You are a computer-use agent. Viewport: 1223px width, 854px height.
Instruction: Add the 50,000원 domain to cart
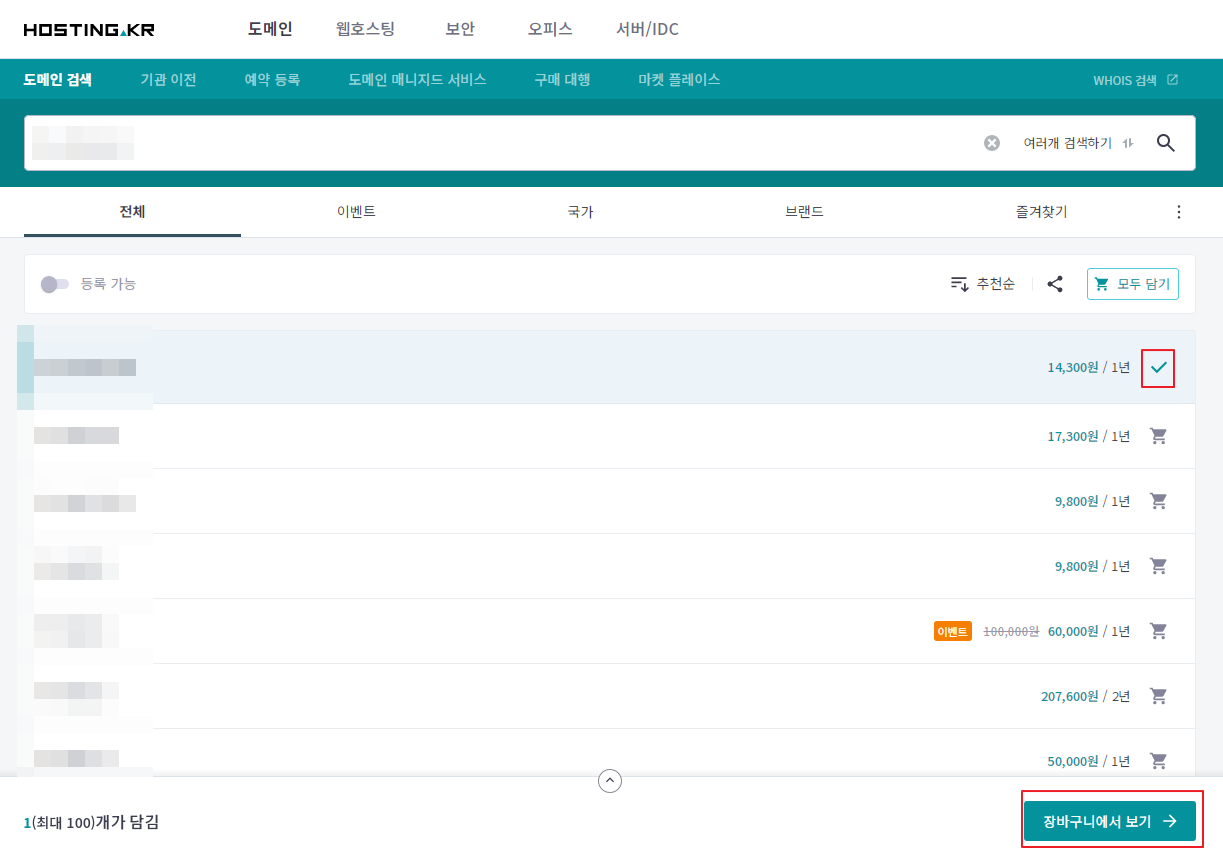click(1158, 761)
